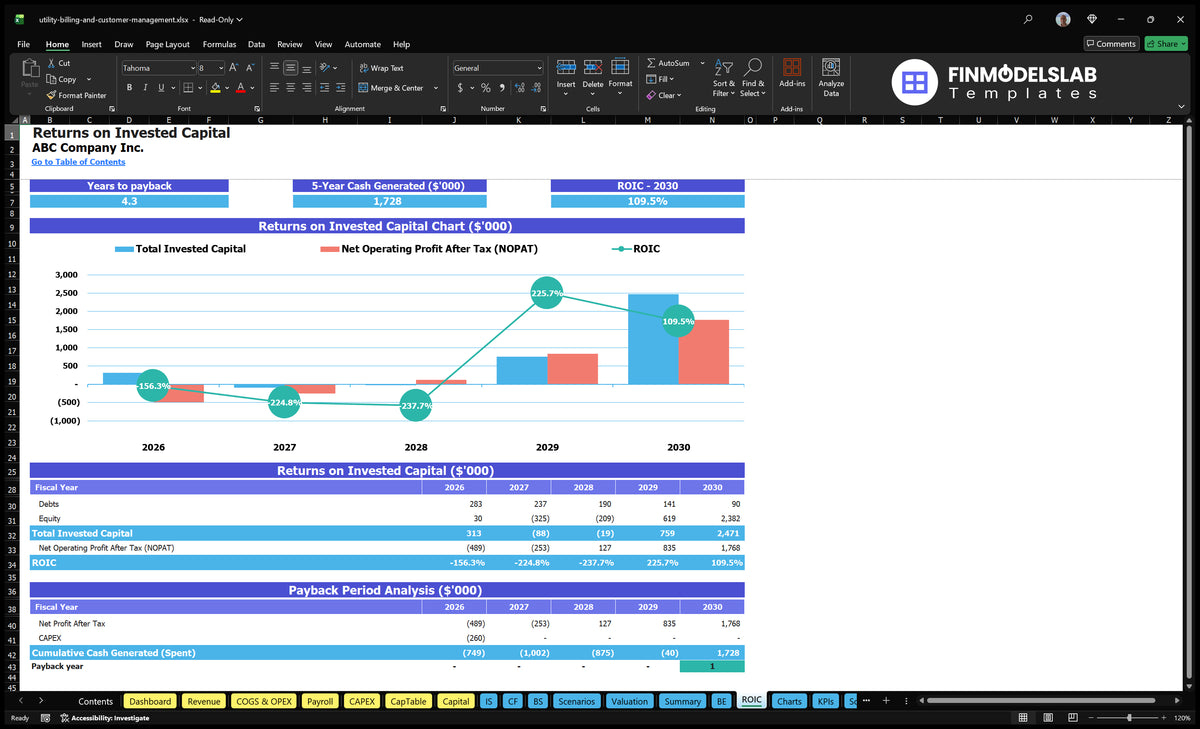1200x729 pixels.
Task: Click the 225.7% ROIC chart marker
Action: click(x=546, y=293)
